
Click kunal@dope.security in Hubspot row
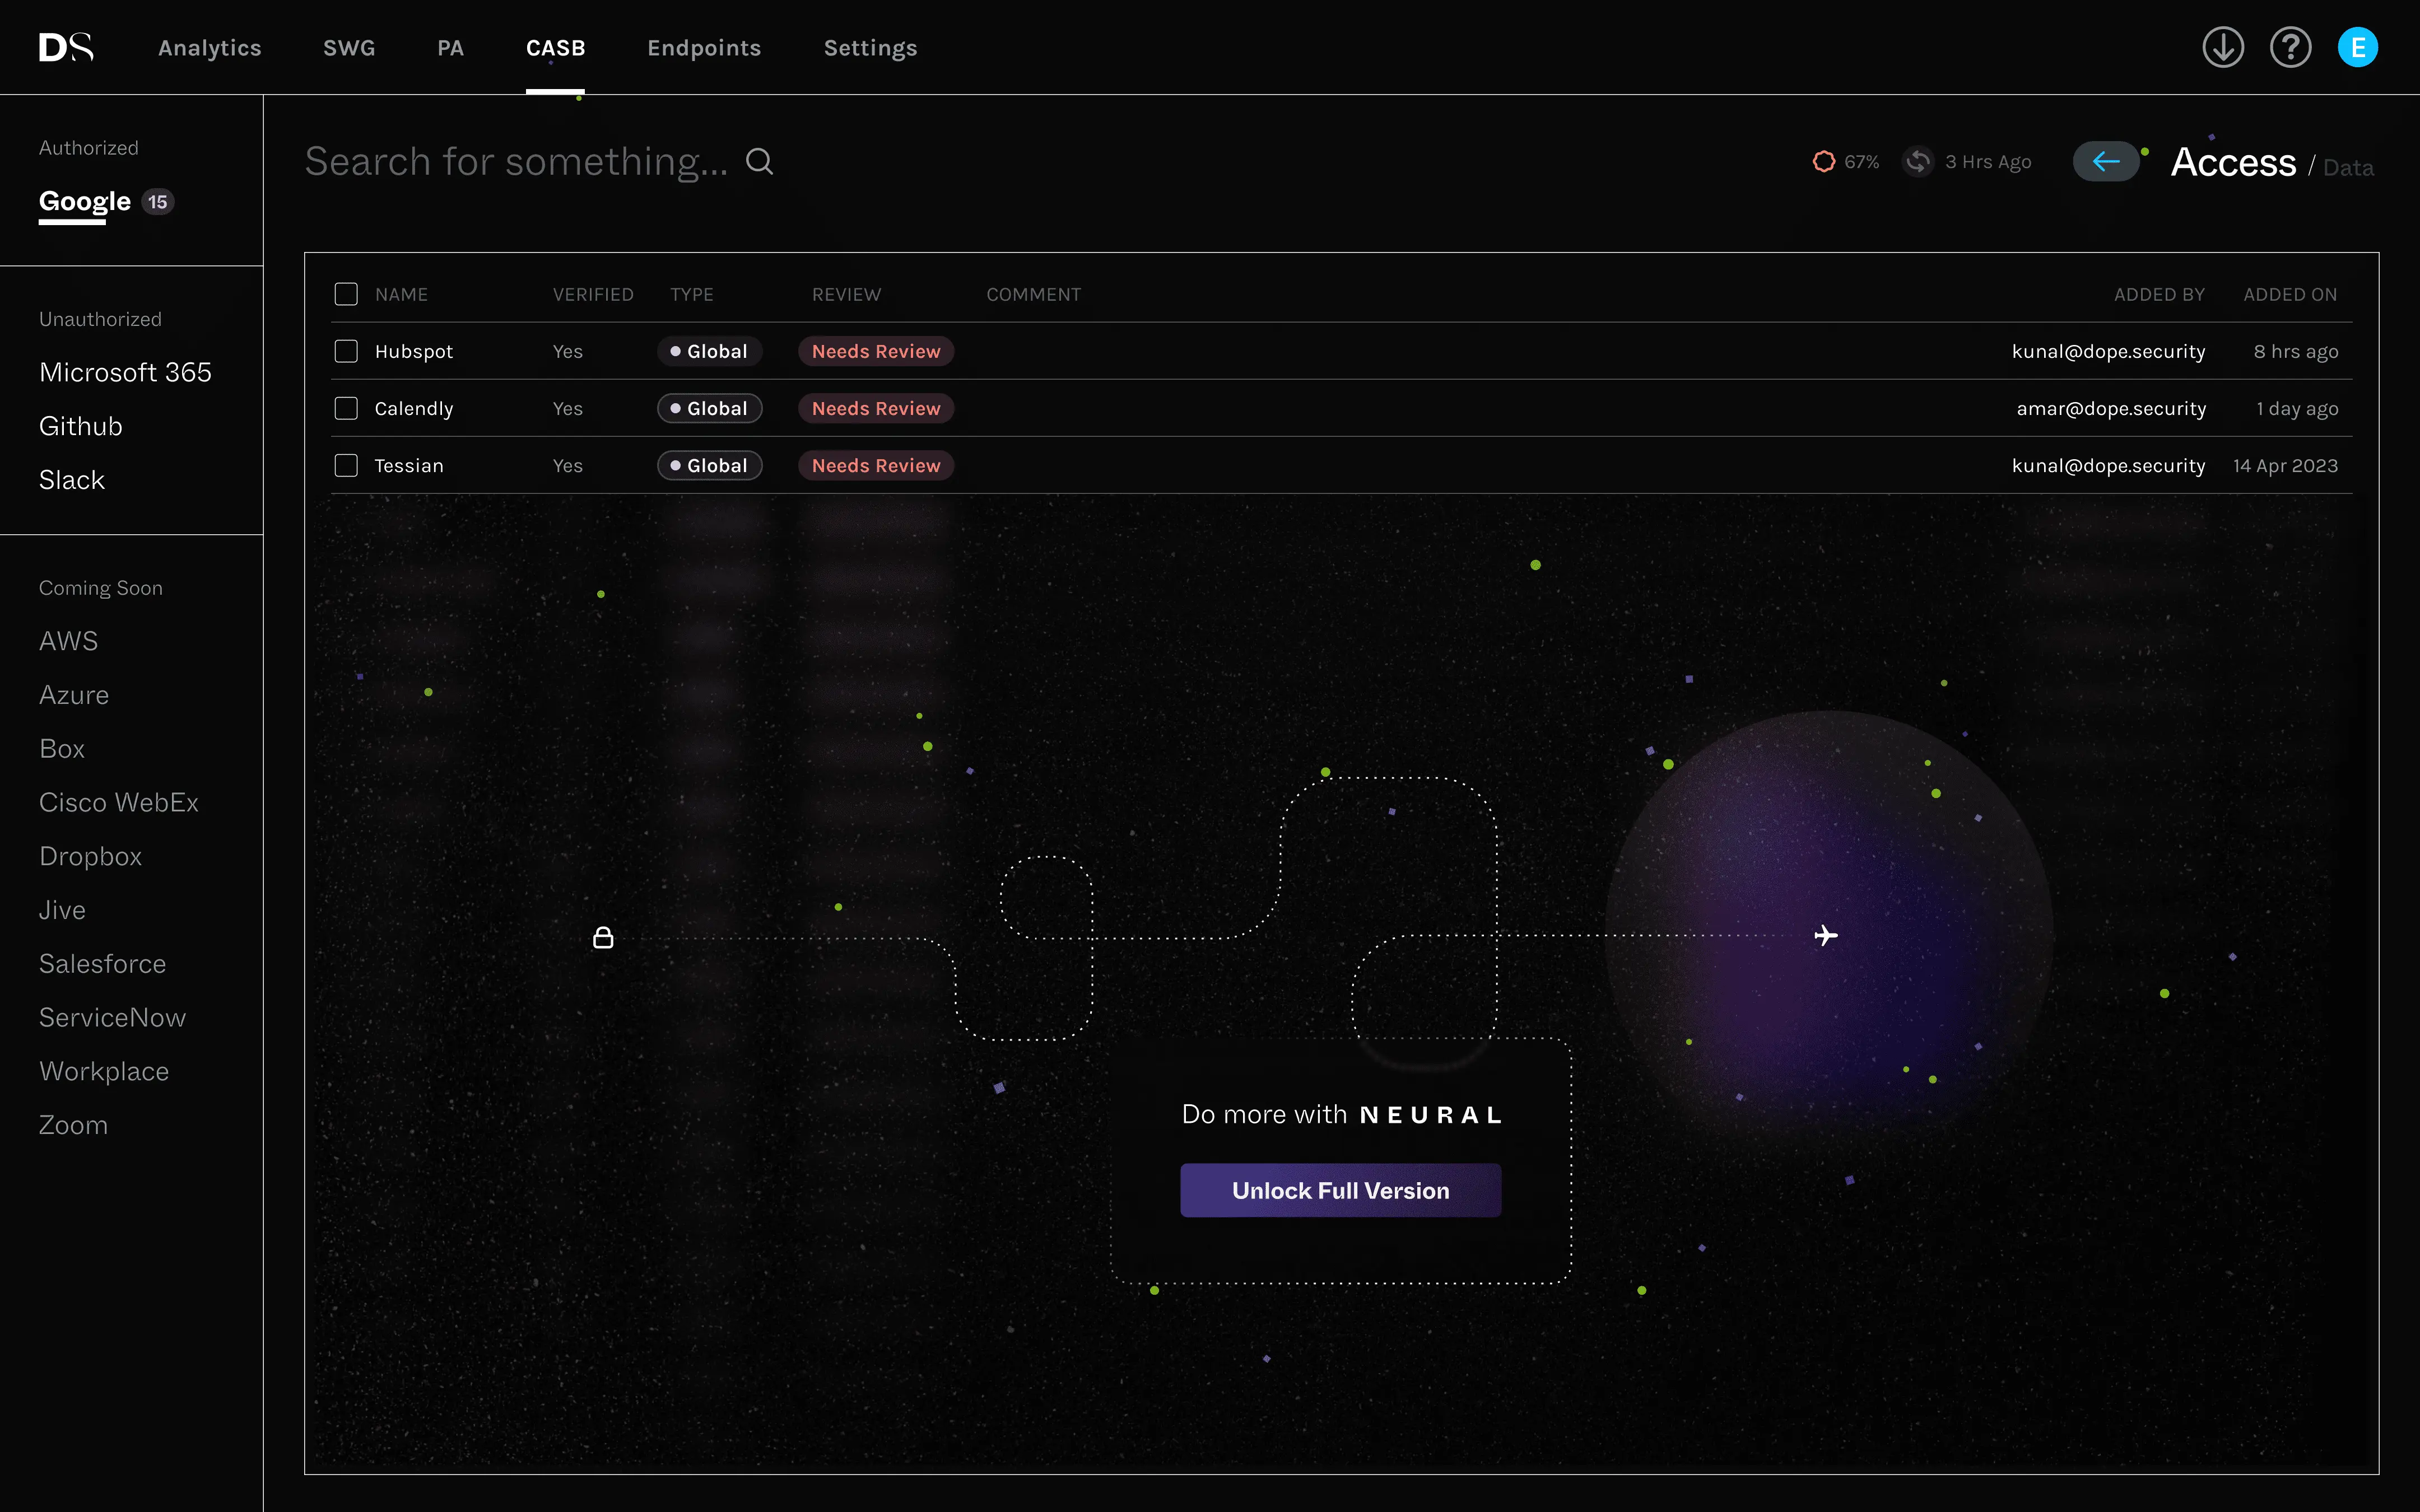[x=2108, y=351]
